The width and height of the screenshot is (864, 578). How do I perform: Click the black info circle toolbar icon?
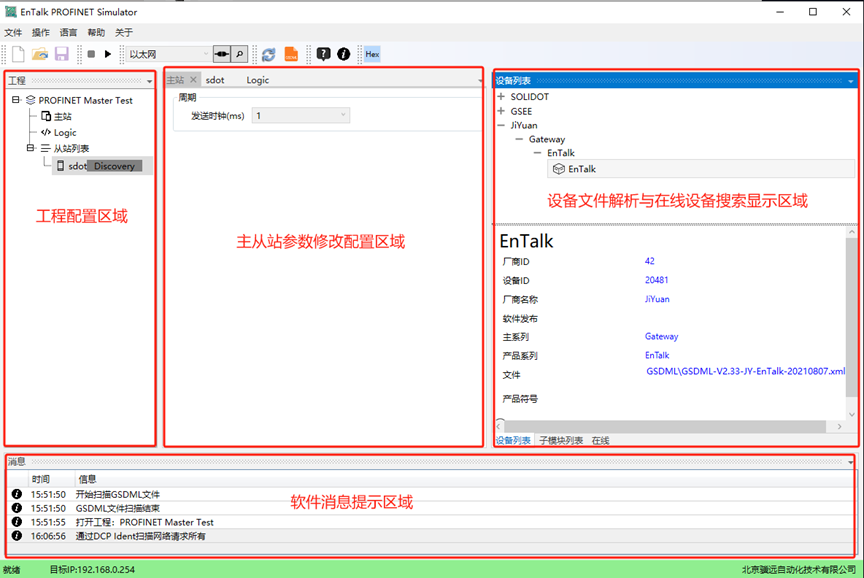click(343, 54)
